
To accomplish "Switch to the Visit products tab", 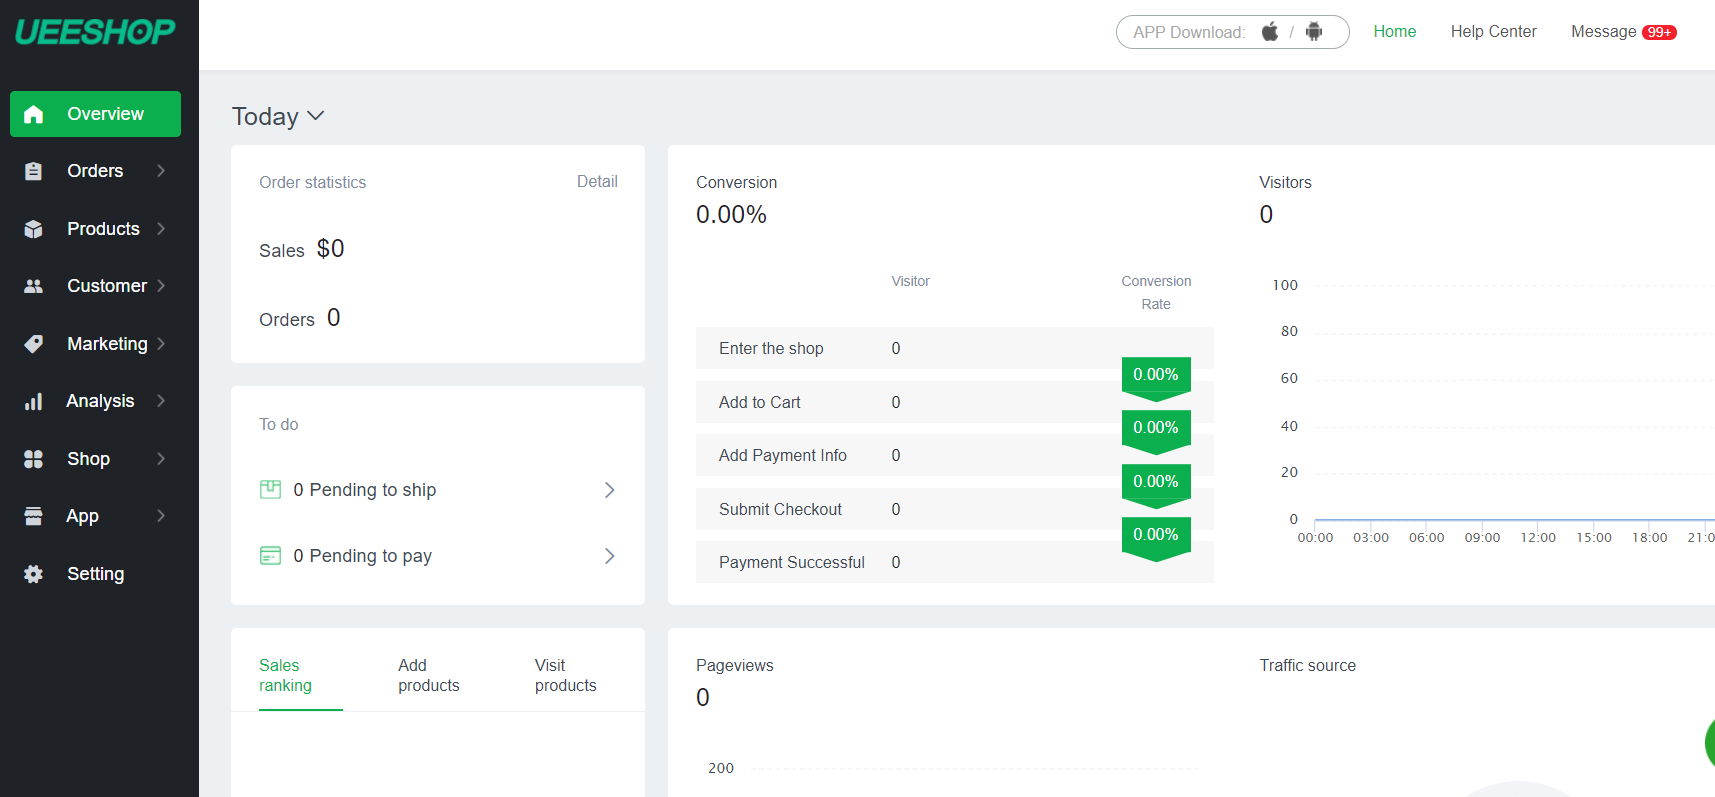I will [565, 675].
